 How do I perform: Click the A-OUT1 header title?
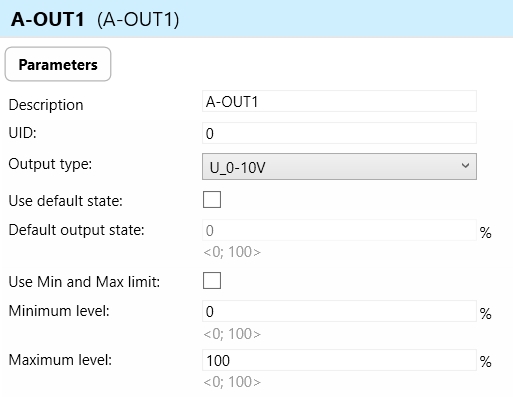coord(48,19)
